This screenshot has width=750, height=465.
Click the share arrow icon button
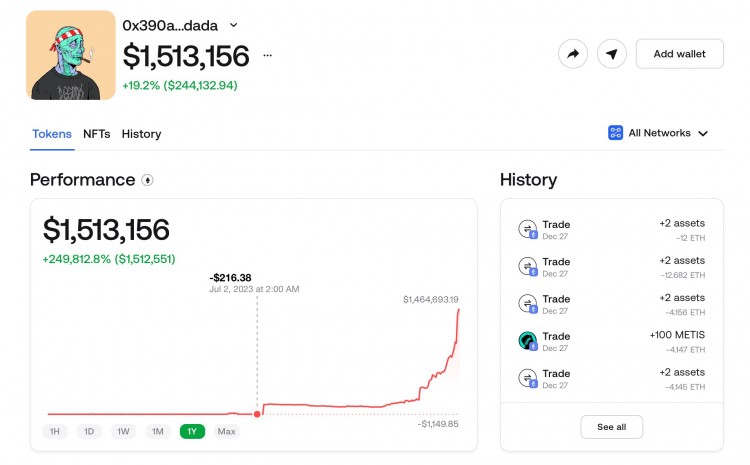point(573,54)
